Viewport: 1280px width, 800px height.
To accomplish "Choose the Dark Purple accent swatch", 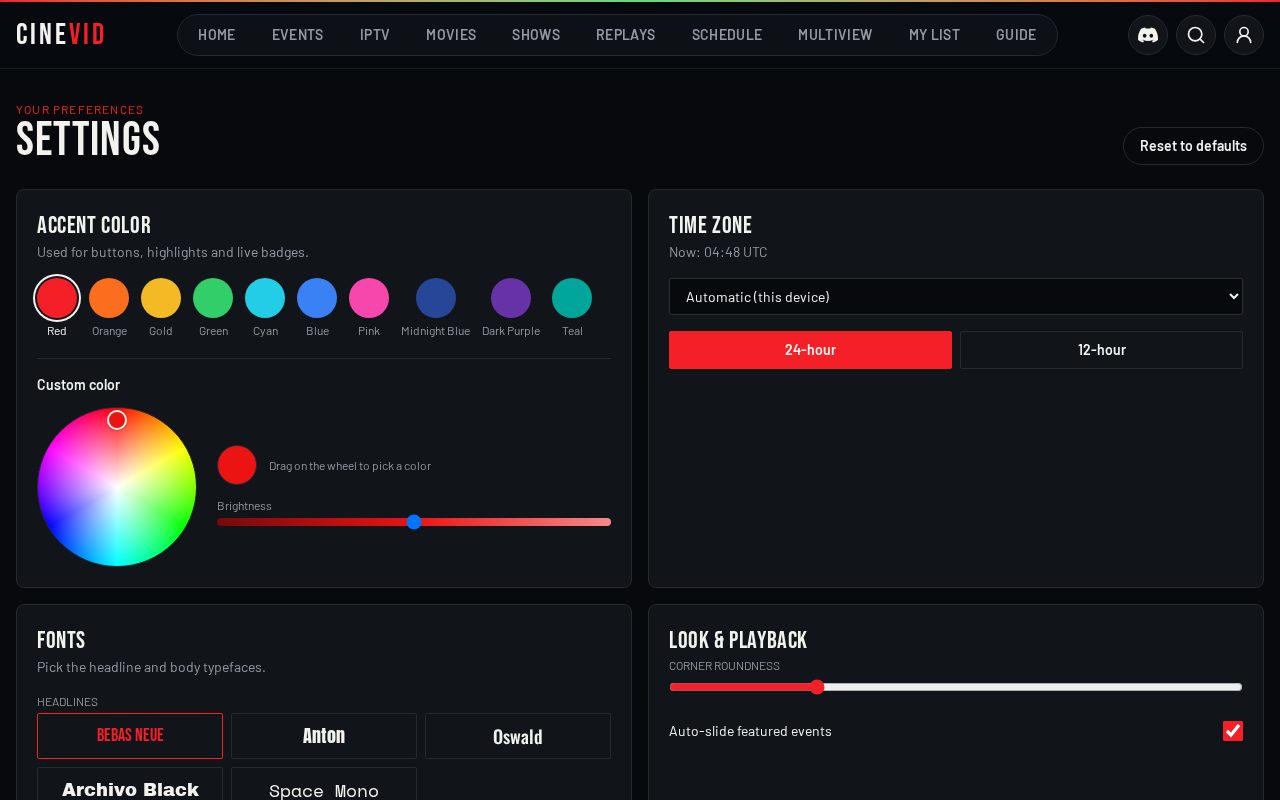I will pos(511,298).
